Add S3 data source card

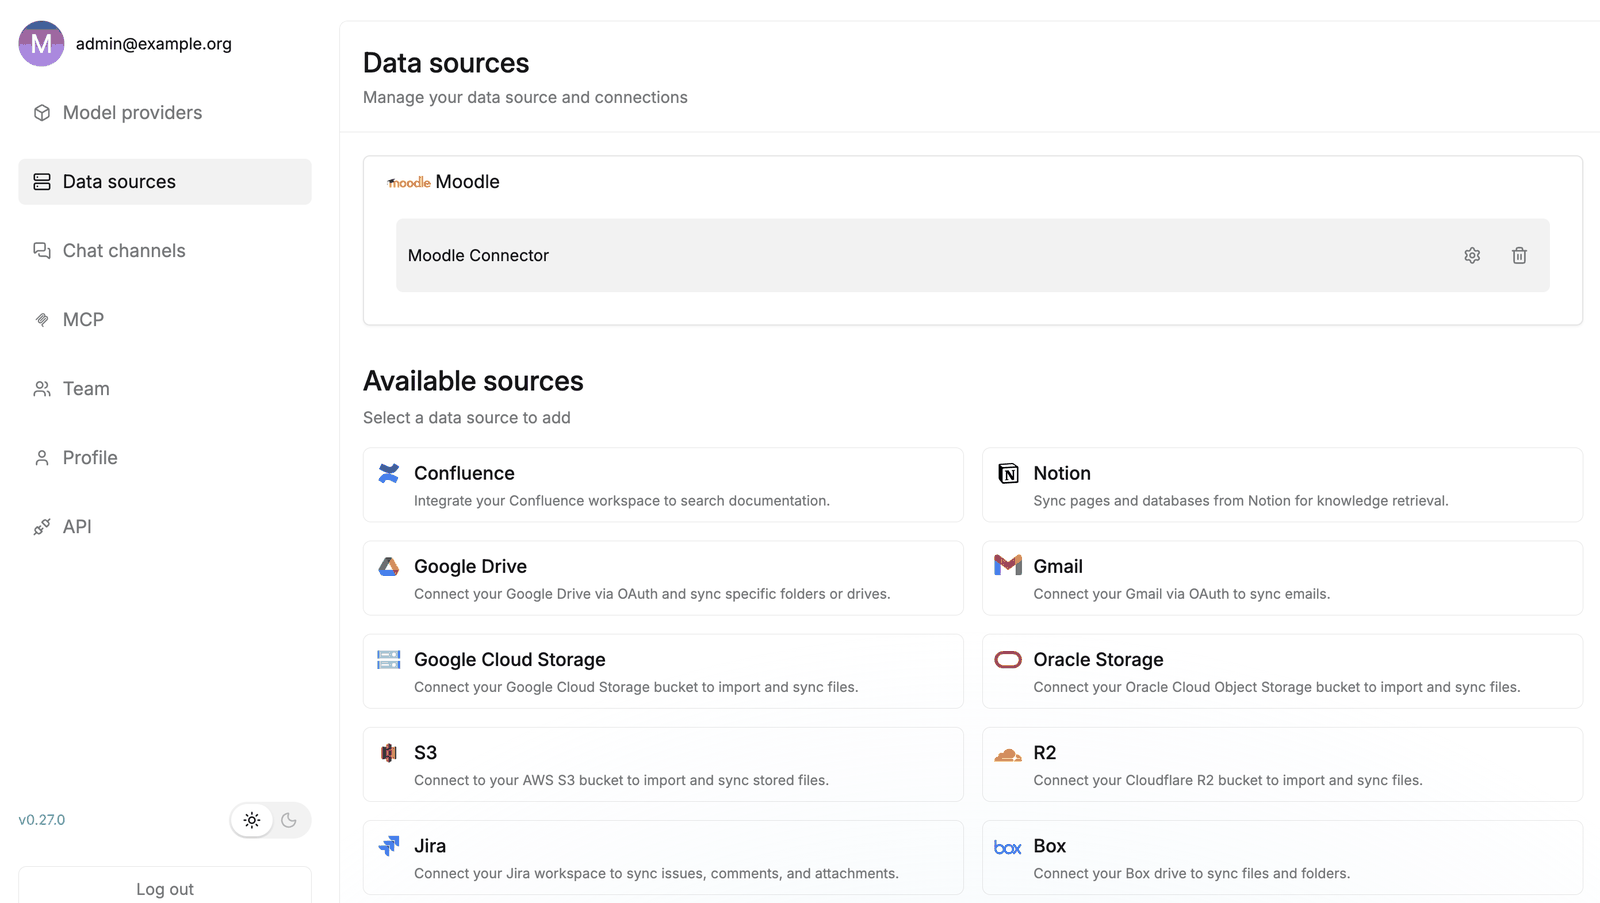[x=663, y=764]
